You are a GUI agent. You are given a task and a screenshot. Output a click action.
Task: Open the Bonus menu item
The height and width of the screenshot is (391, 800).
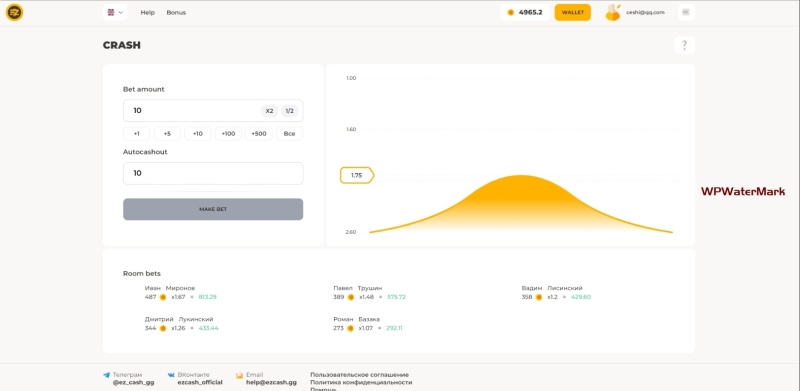point(176,13)
